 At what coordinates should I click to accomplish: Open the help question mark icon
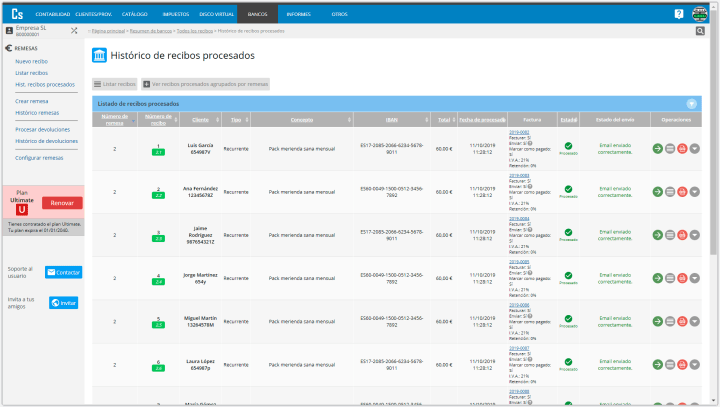pos(679,14)
